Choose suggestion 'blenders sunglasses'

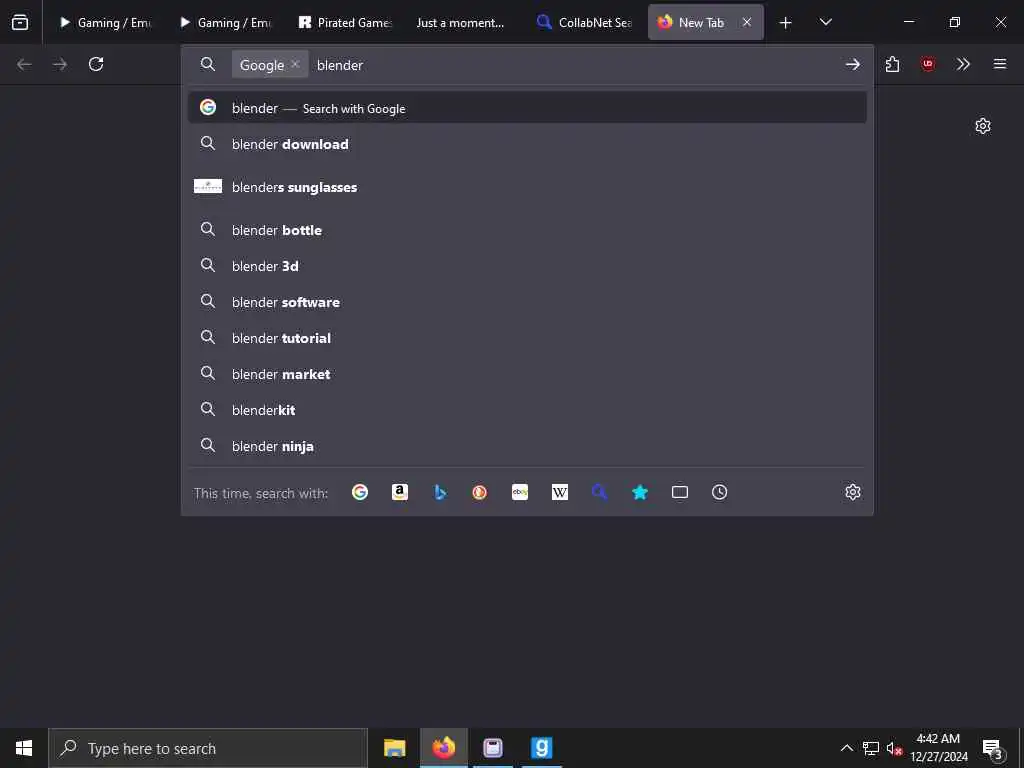click(x=527, y=187)
